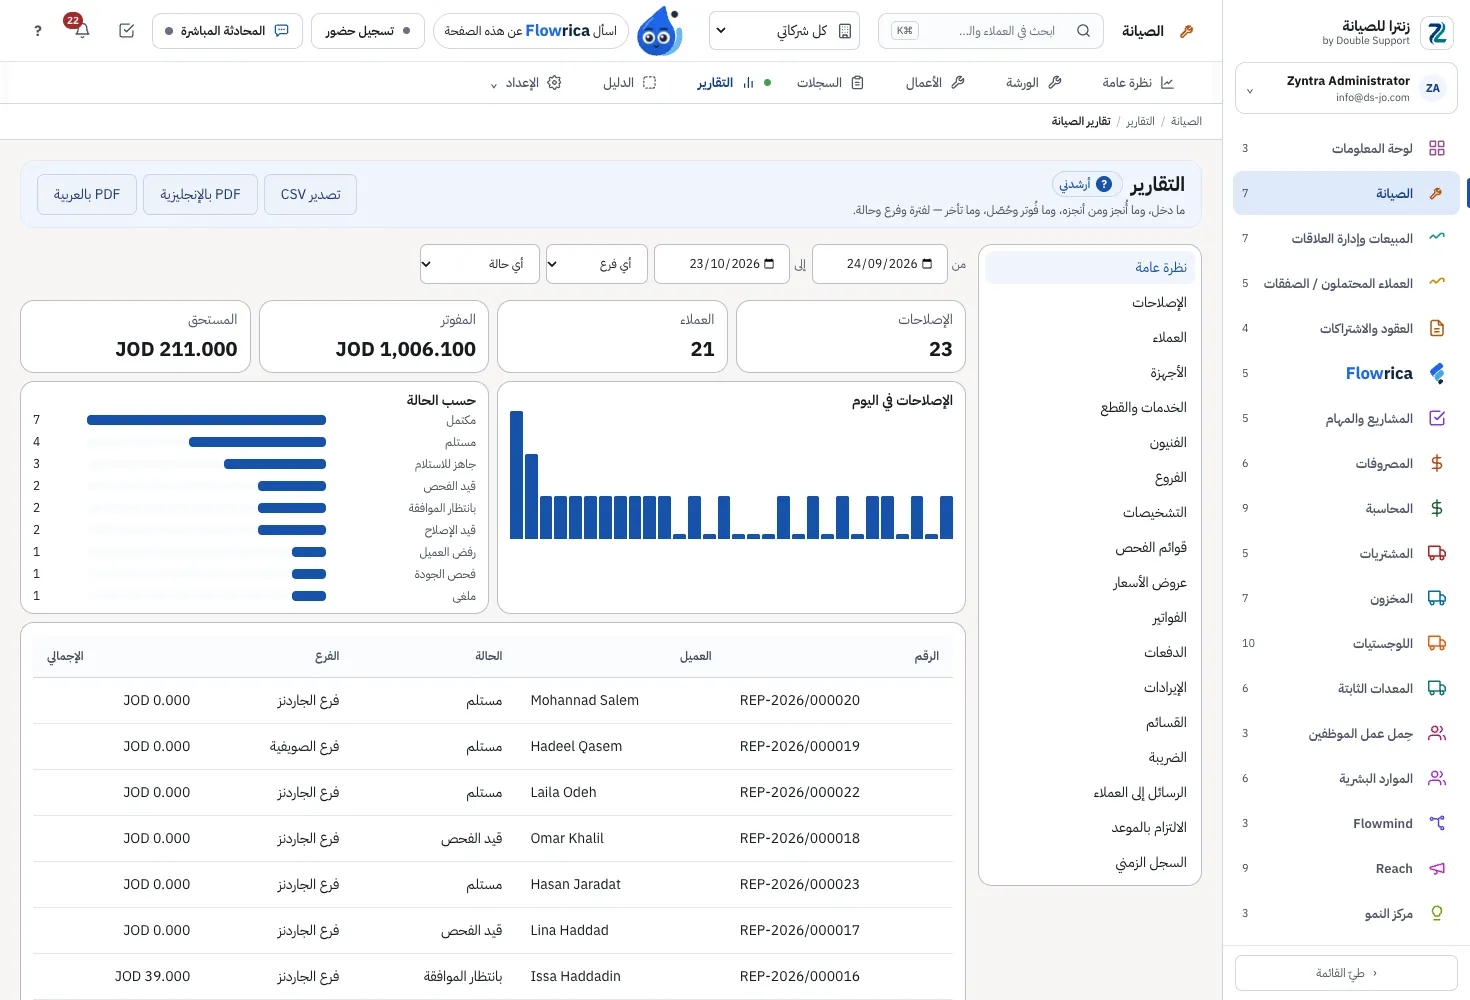Click the اسأل Flowrica عن هذه الصفحة button

531,31
